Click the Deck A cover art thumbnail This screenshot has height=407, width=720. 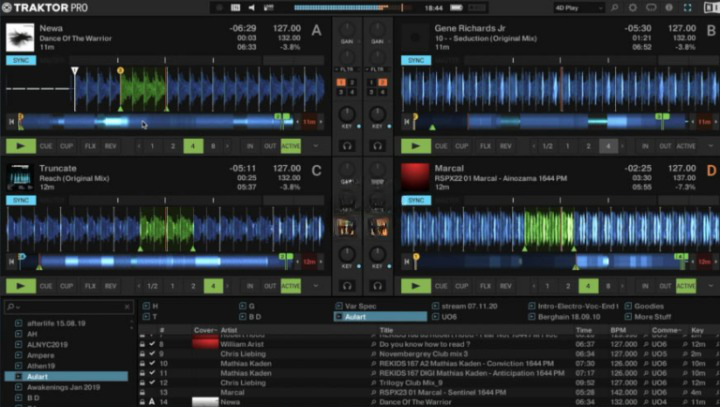(x=20, y=37)
